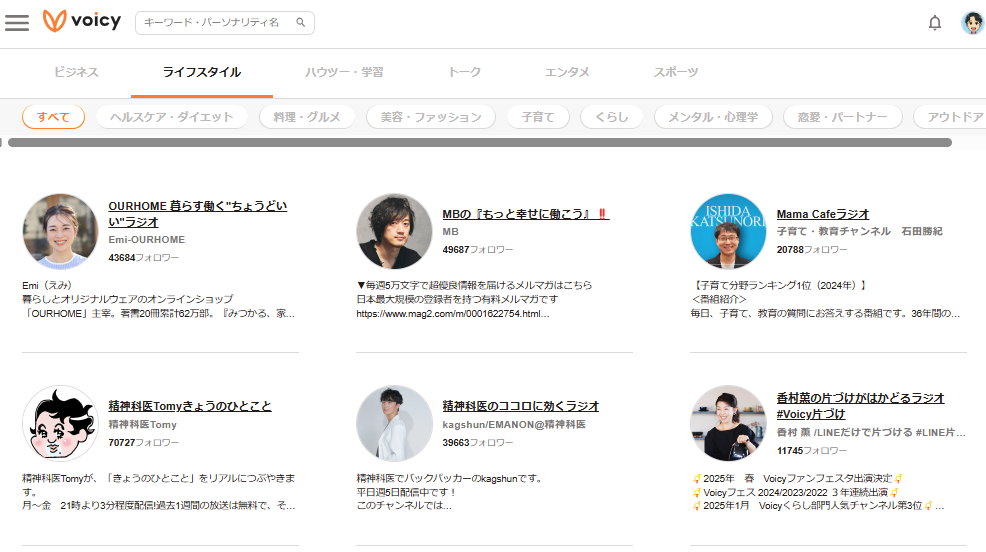The width and height of the screenshot is (986, 552).
Task: Open notifications bell
Action: point(934,23)
